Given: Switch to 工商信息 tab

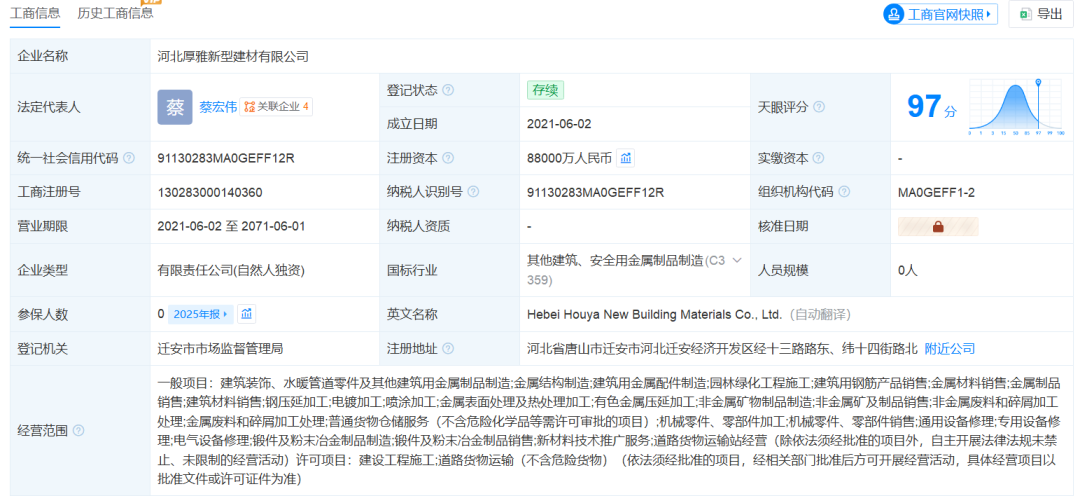Looking at the screenshot, I should click(34, 13).
